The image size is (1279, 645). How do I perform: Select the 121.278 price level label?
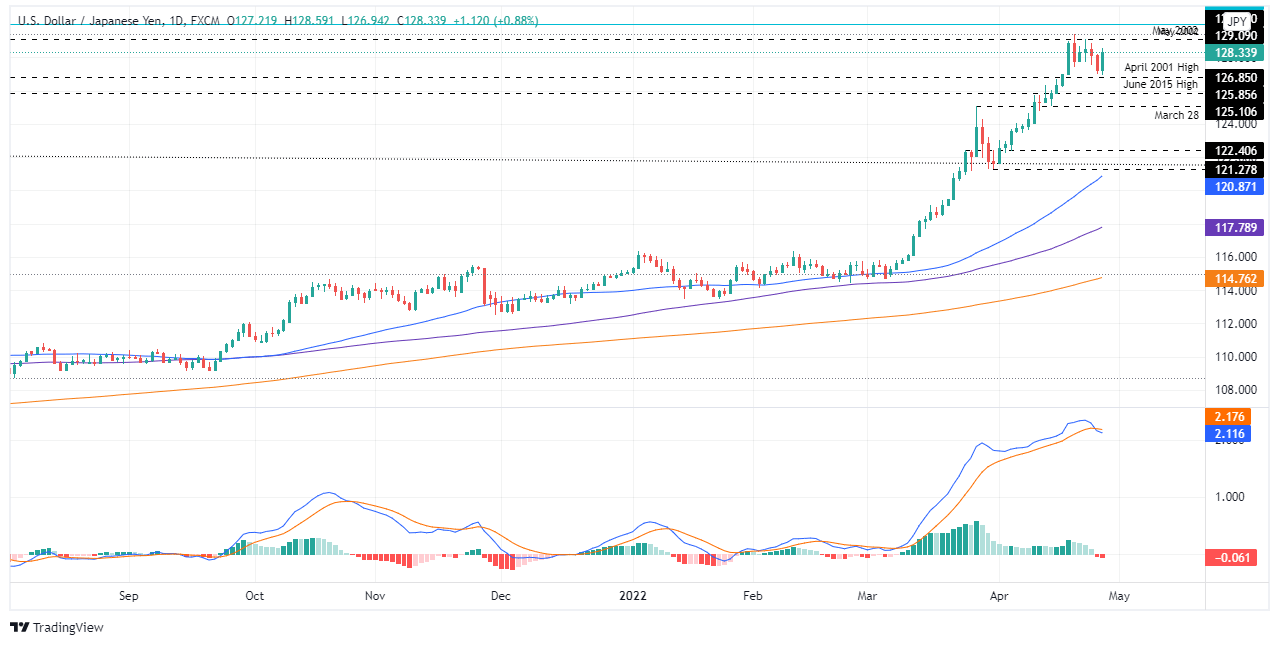coord(1236,169)
